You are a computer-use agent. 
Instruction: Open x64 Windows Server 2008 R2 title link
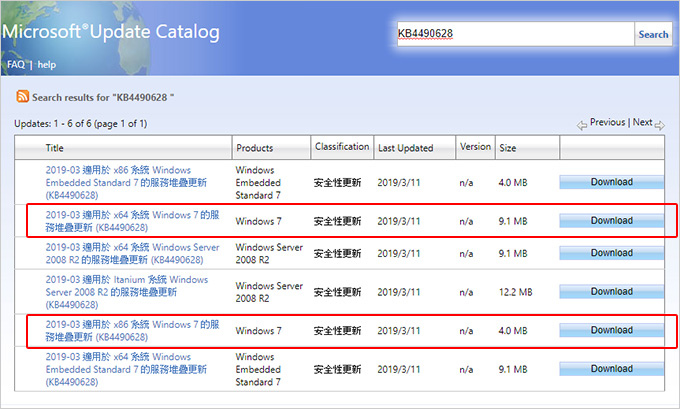pos(132,253)
